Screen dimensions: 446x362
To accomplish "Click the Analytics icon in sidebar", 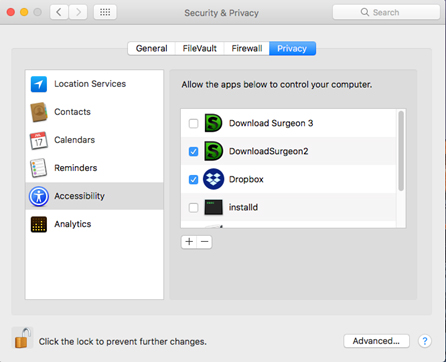I will [39, 224].
